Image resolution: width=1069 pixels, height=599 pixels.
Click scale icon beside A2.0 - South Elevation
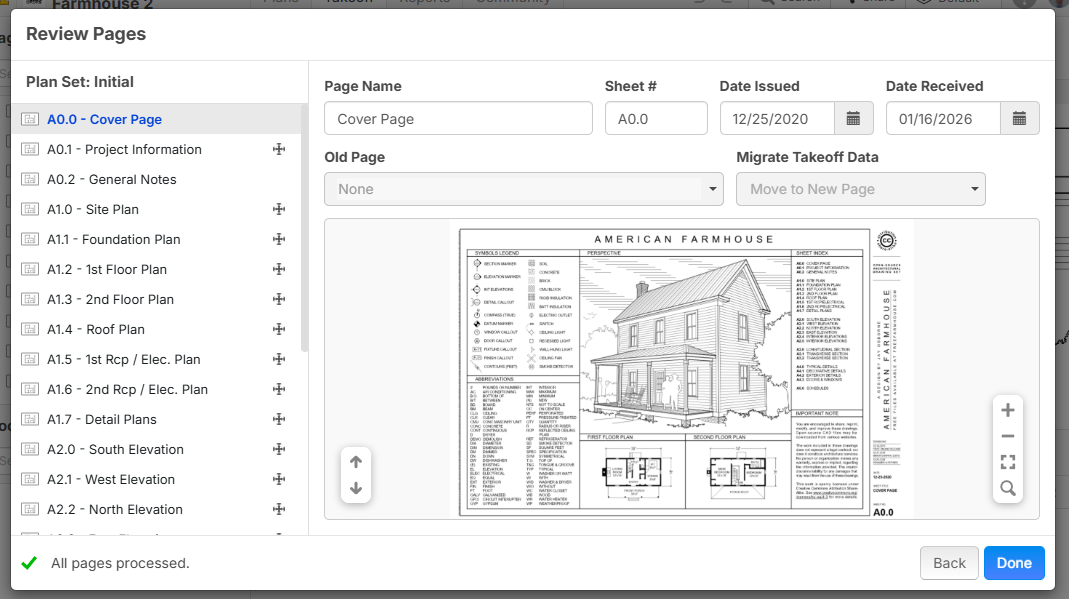(x=279, y=449)
